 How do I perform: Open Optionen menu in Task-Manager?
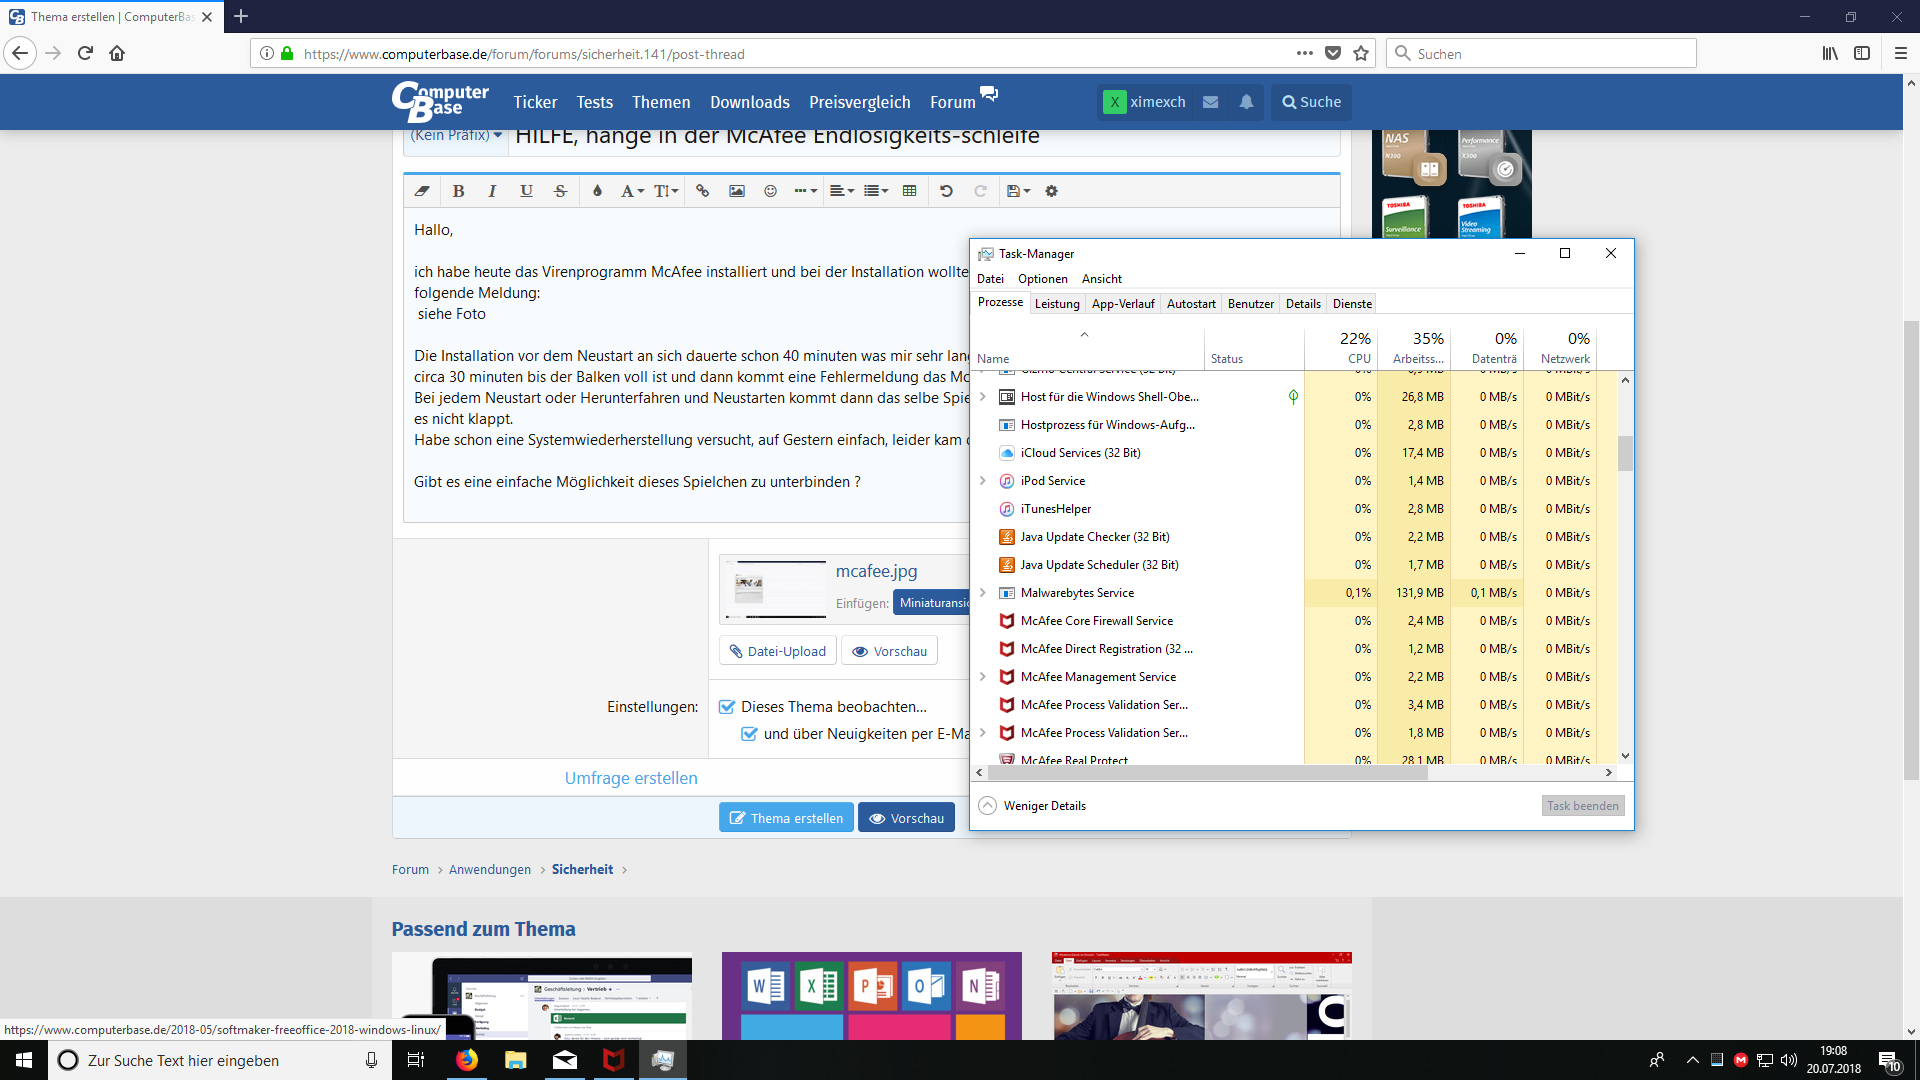point(1042,279)
